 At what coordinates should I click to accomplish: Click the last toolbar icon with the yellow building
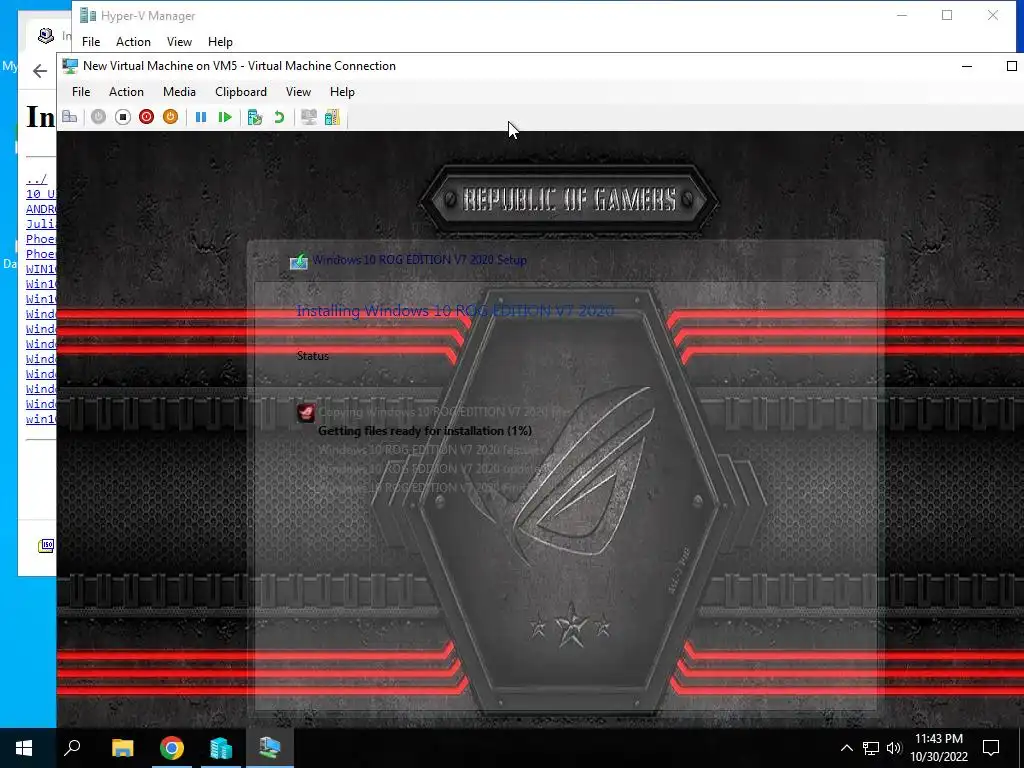332,117
